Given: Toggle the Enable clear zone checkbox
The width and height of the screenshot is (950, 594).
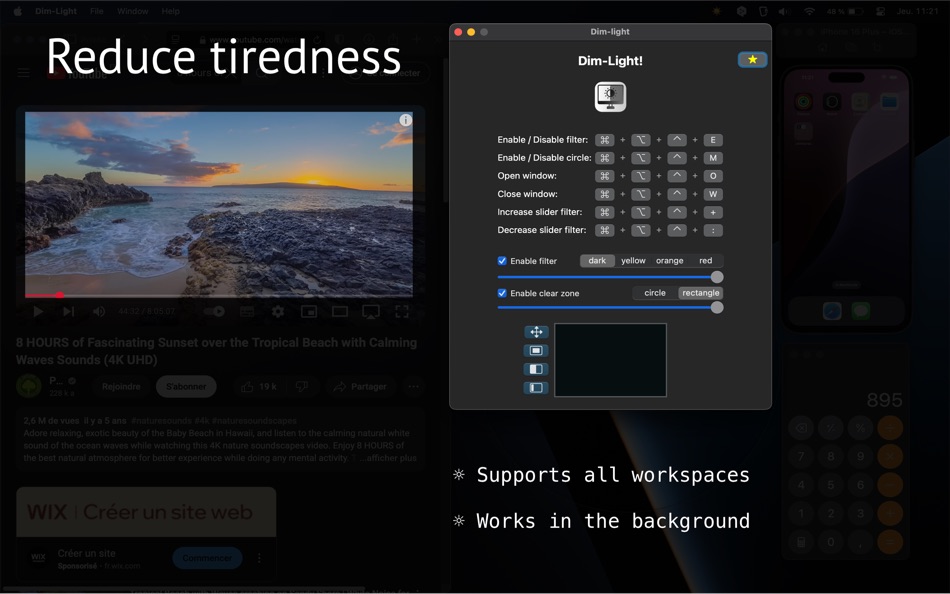Looking at the screenshot, I should click(502, 293).
